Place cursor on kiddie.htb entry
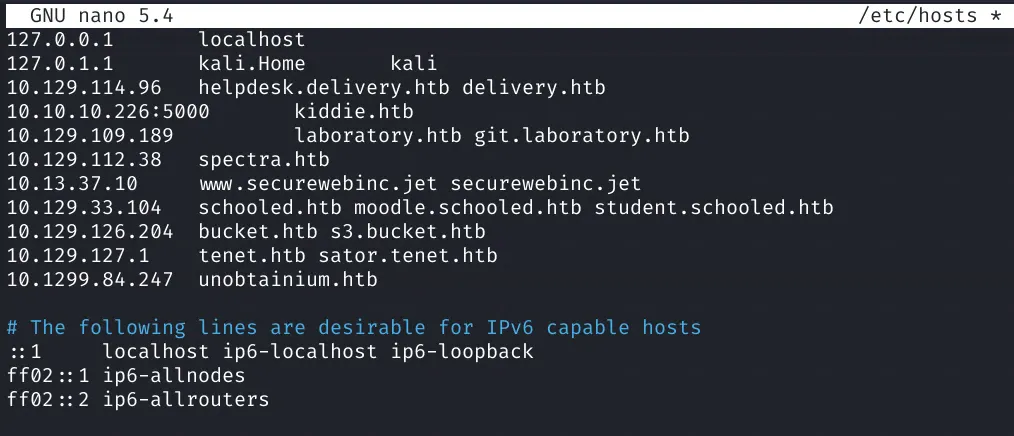This screenshot has width=1014, height=436. [x=354, y=112]
